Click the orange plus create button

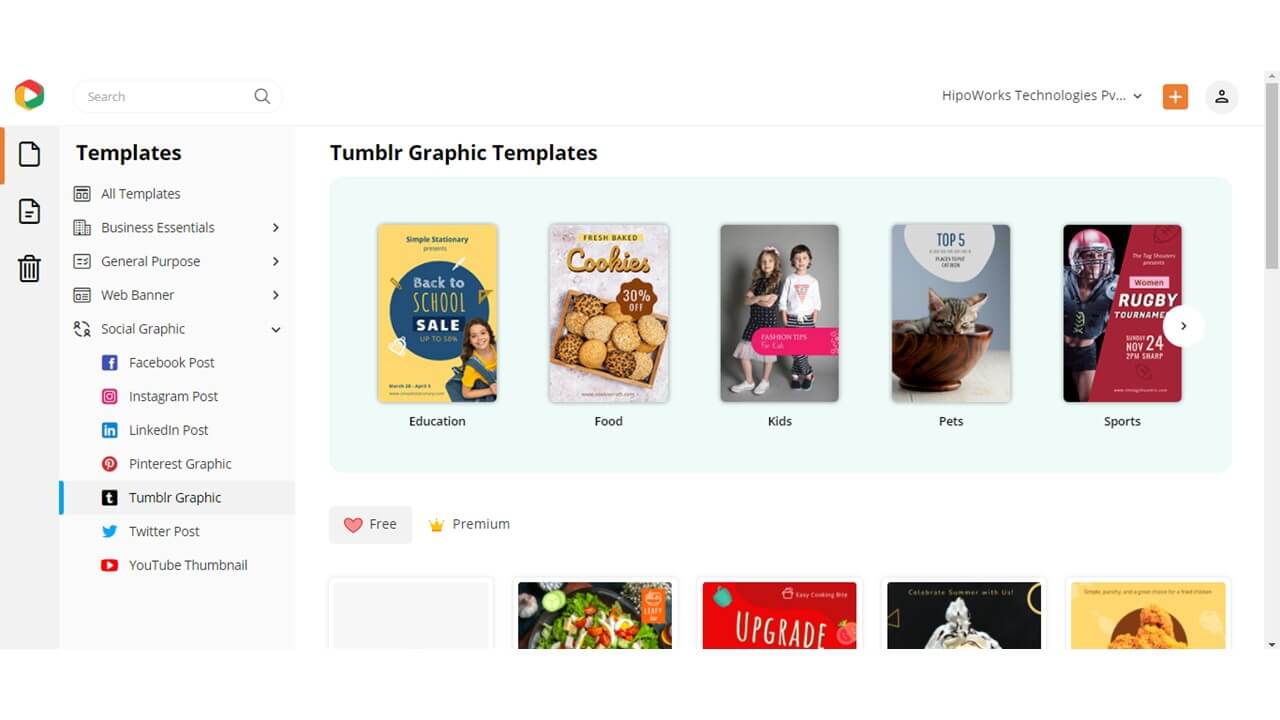1175,96
